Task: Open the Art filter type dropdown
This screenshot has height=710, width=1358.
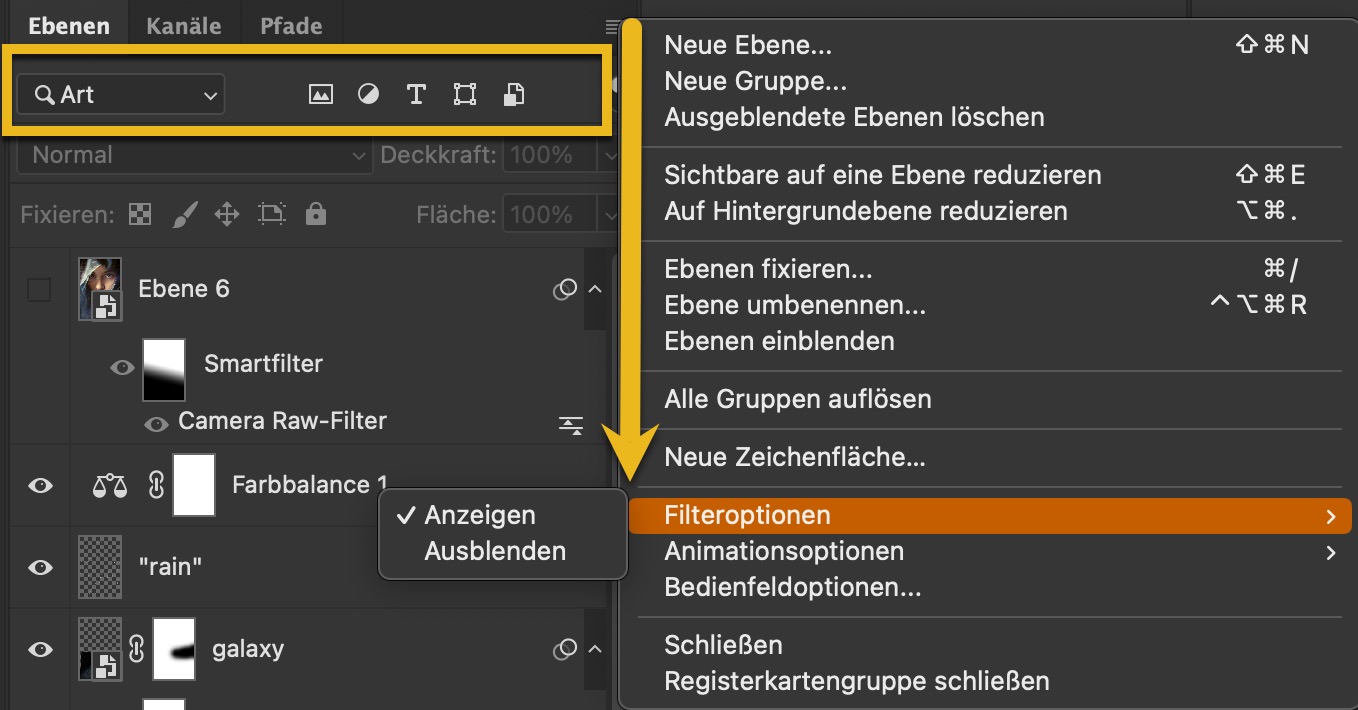Action: (121, 95)
